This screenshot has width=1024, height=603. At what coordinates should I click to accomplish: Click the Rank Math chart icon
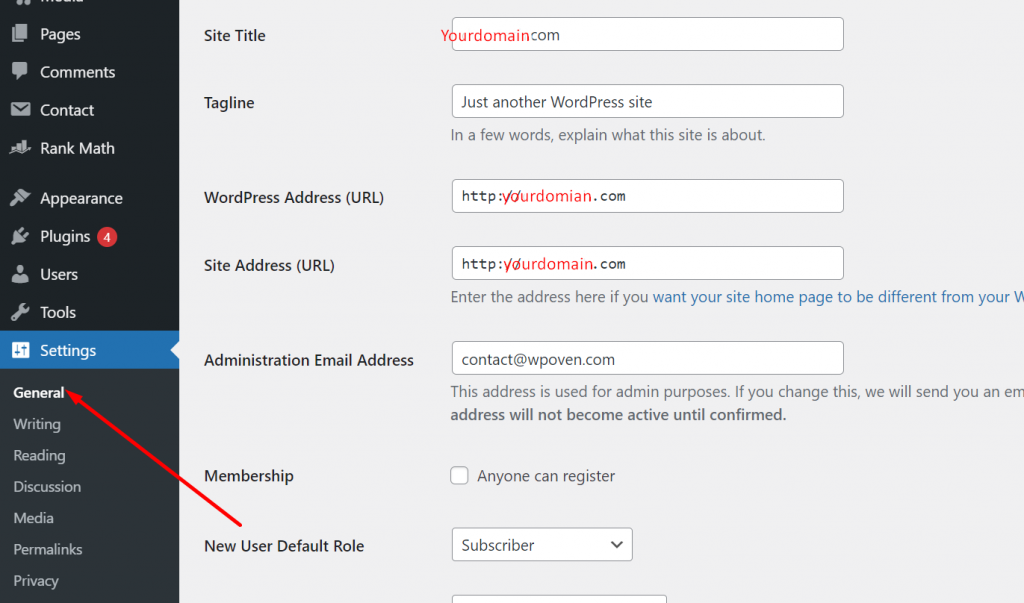[x=19, y=148]
